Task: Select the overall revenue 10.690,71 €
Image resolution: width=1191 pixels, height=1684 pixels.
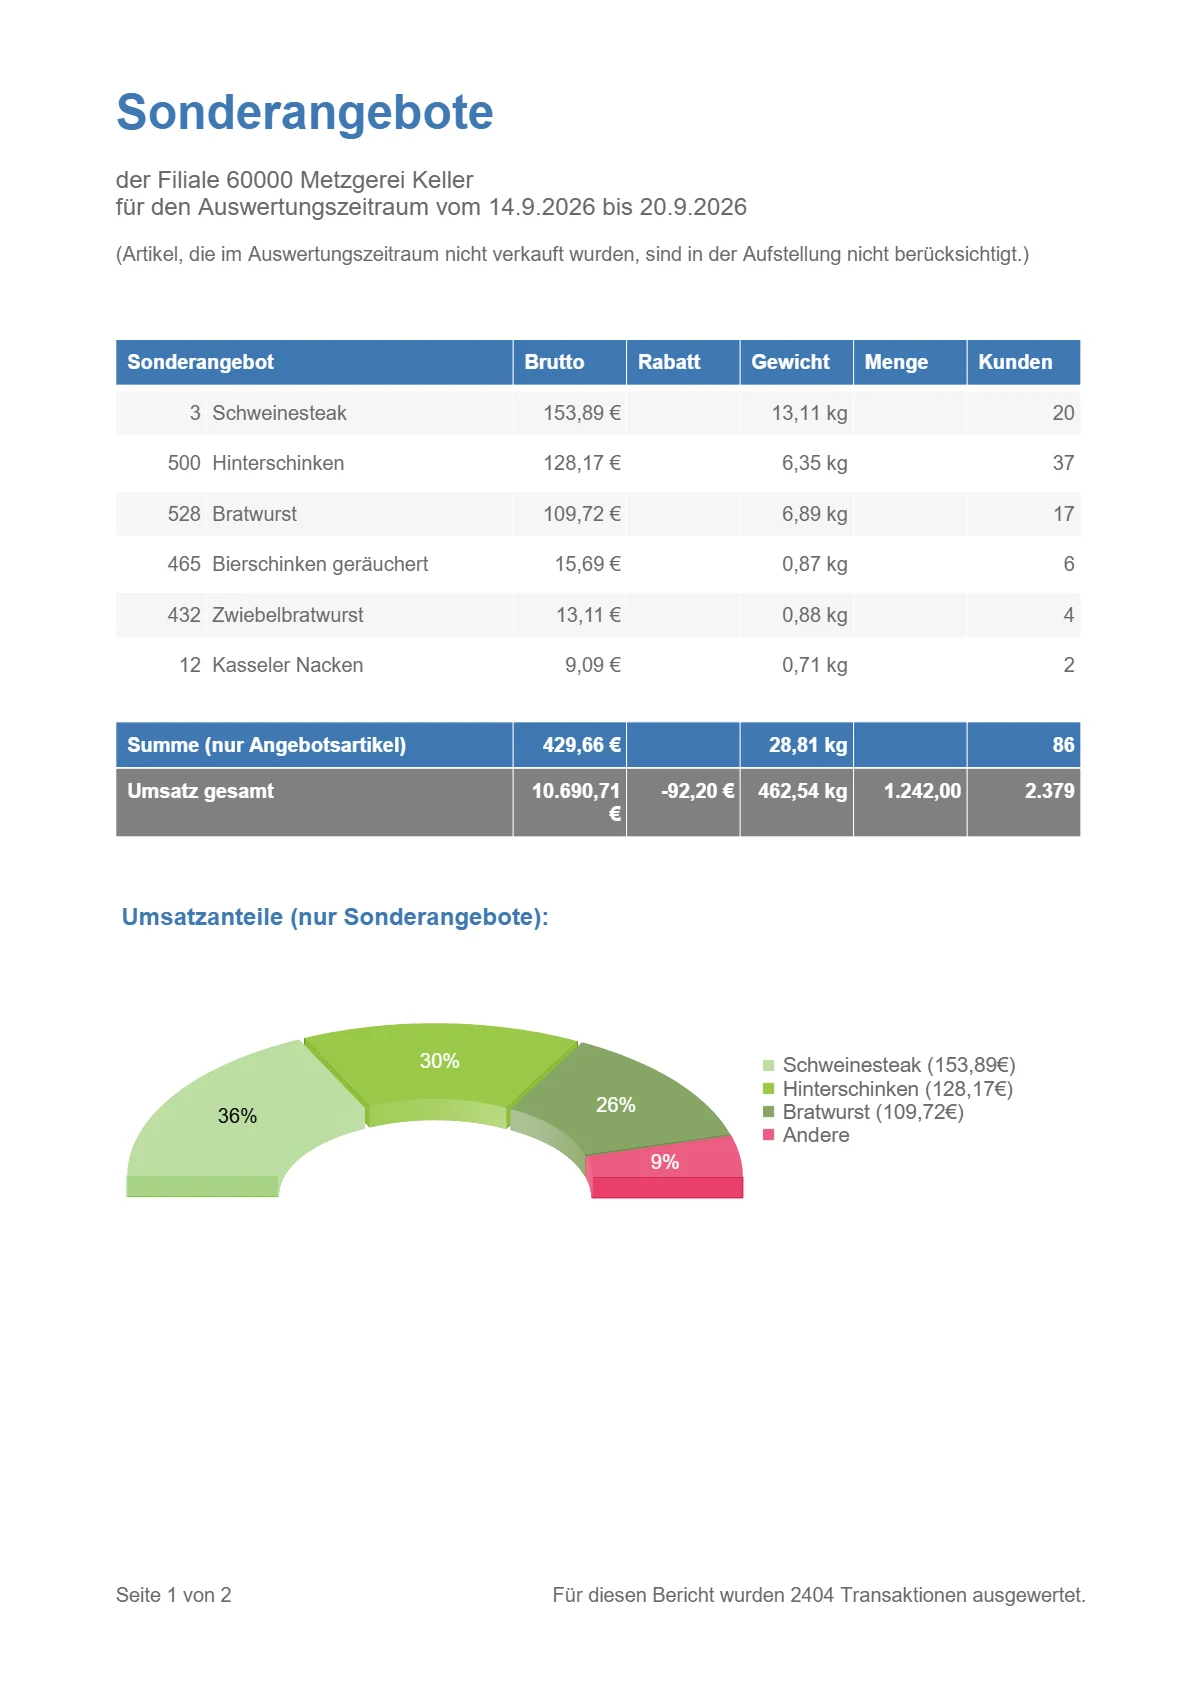Action: tap(576, 802)
